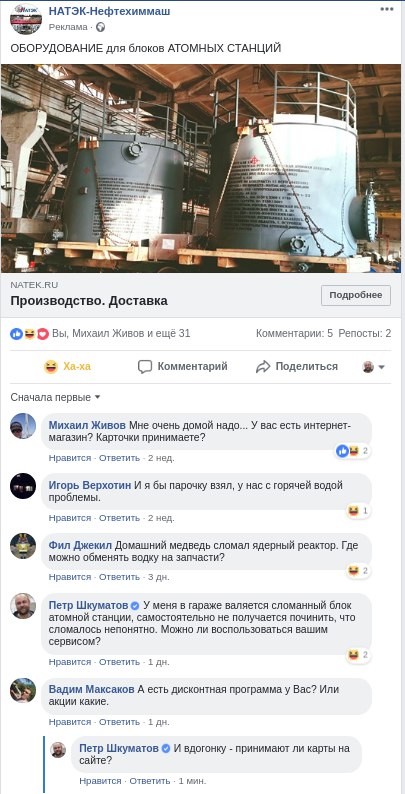Image resolution: width=405 pixels, height=794 pixels.
Task: Toggle the Ха-ха reaction on the post
Action: pyautogui.click(x=67, y=367)
